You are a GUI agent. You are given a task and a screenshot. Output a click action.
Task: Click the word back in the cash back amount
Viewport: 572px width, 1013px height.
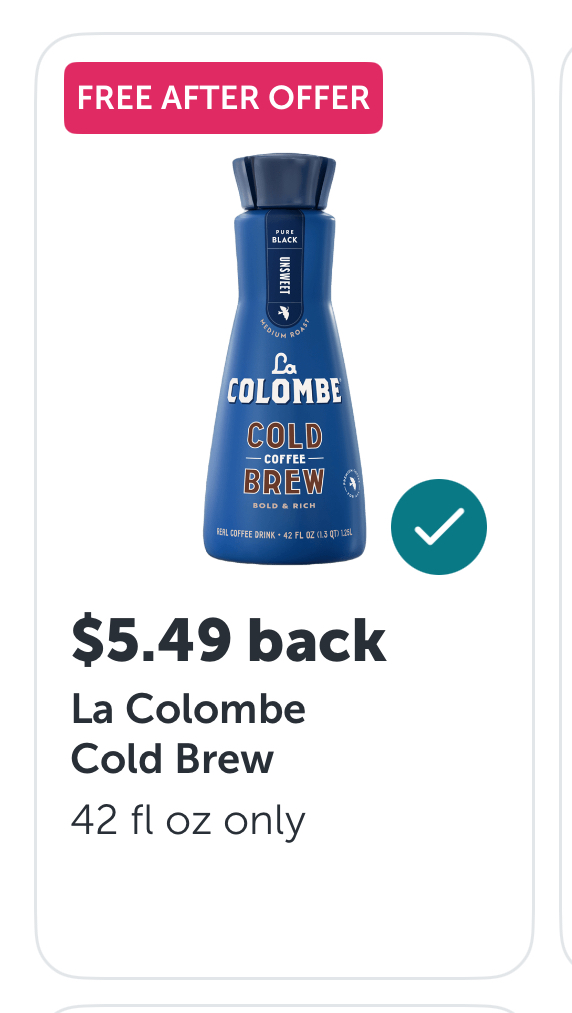pos(317,641)
